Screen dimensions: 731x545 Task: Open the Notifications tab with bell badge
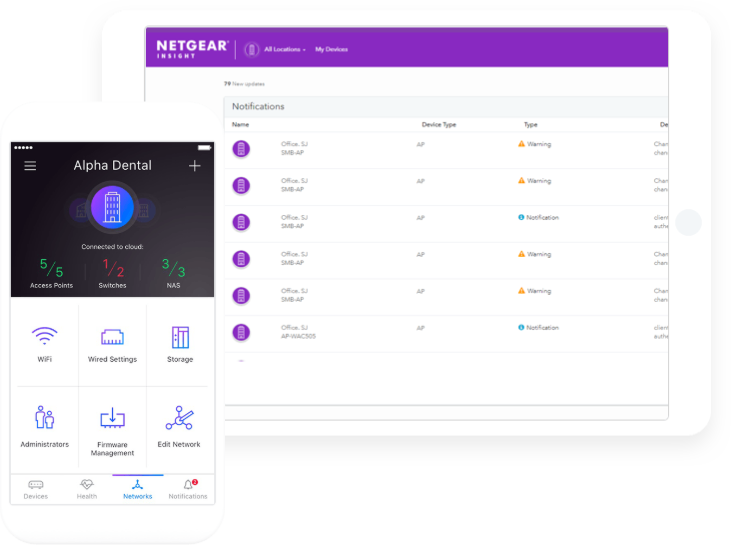(x=188, y=490)
